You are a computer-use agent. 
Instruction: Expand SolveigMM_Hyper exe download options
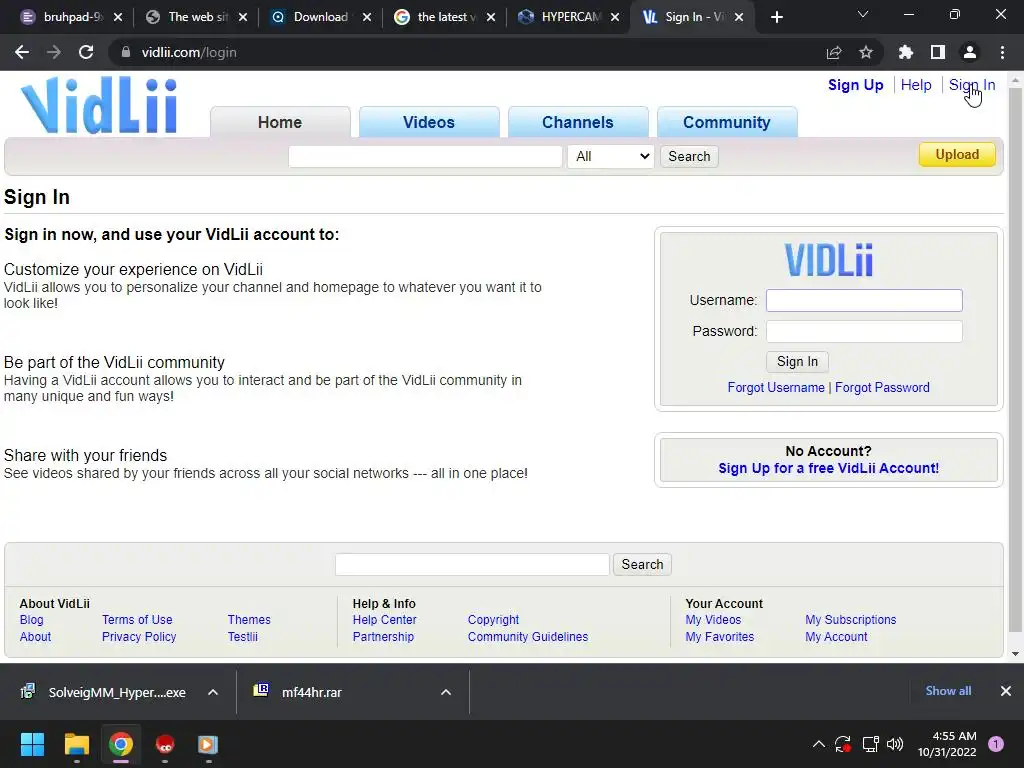[x=213, y=692]
